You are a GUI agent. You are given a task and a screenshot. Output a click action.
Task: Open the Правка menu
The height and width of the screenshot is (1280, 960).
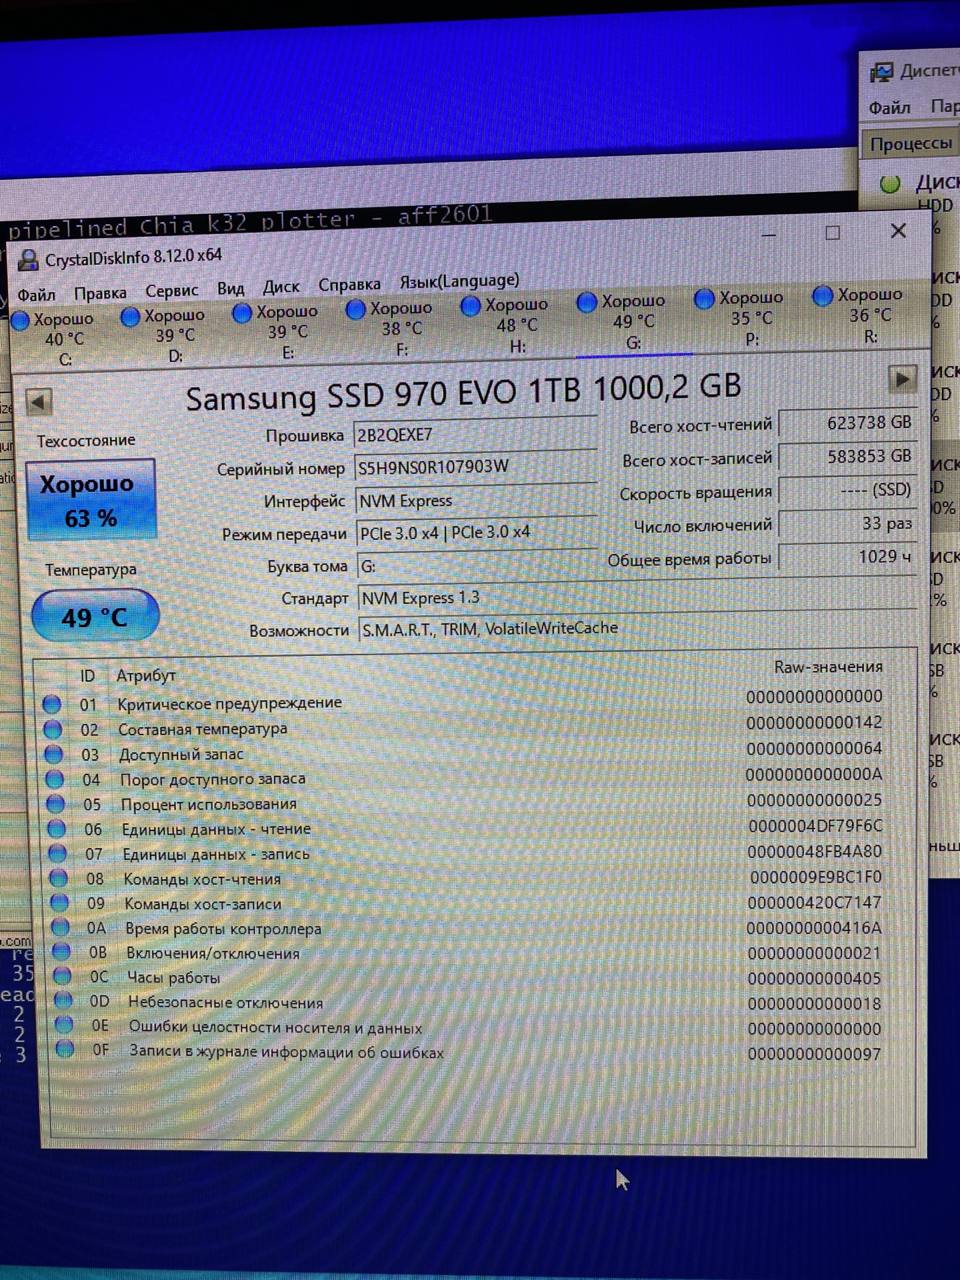(100, 293)
